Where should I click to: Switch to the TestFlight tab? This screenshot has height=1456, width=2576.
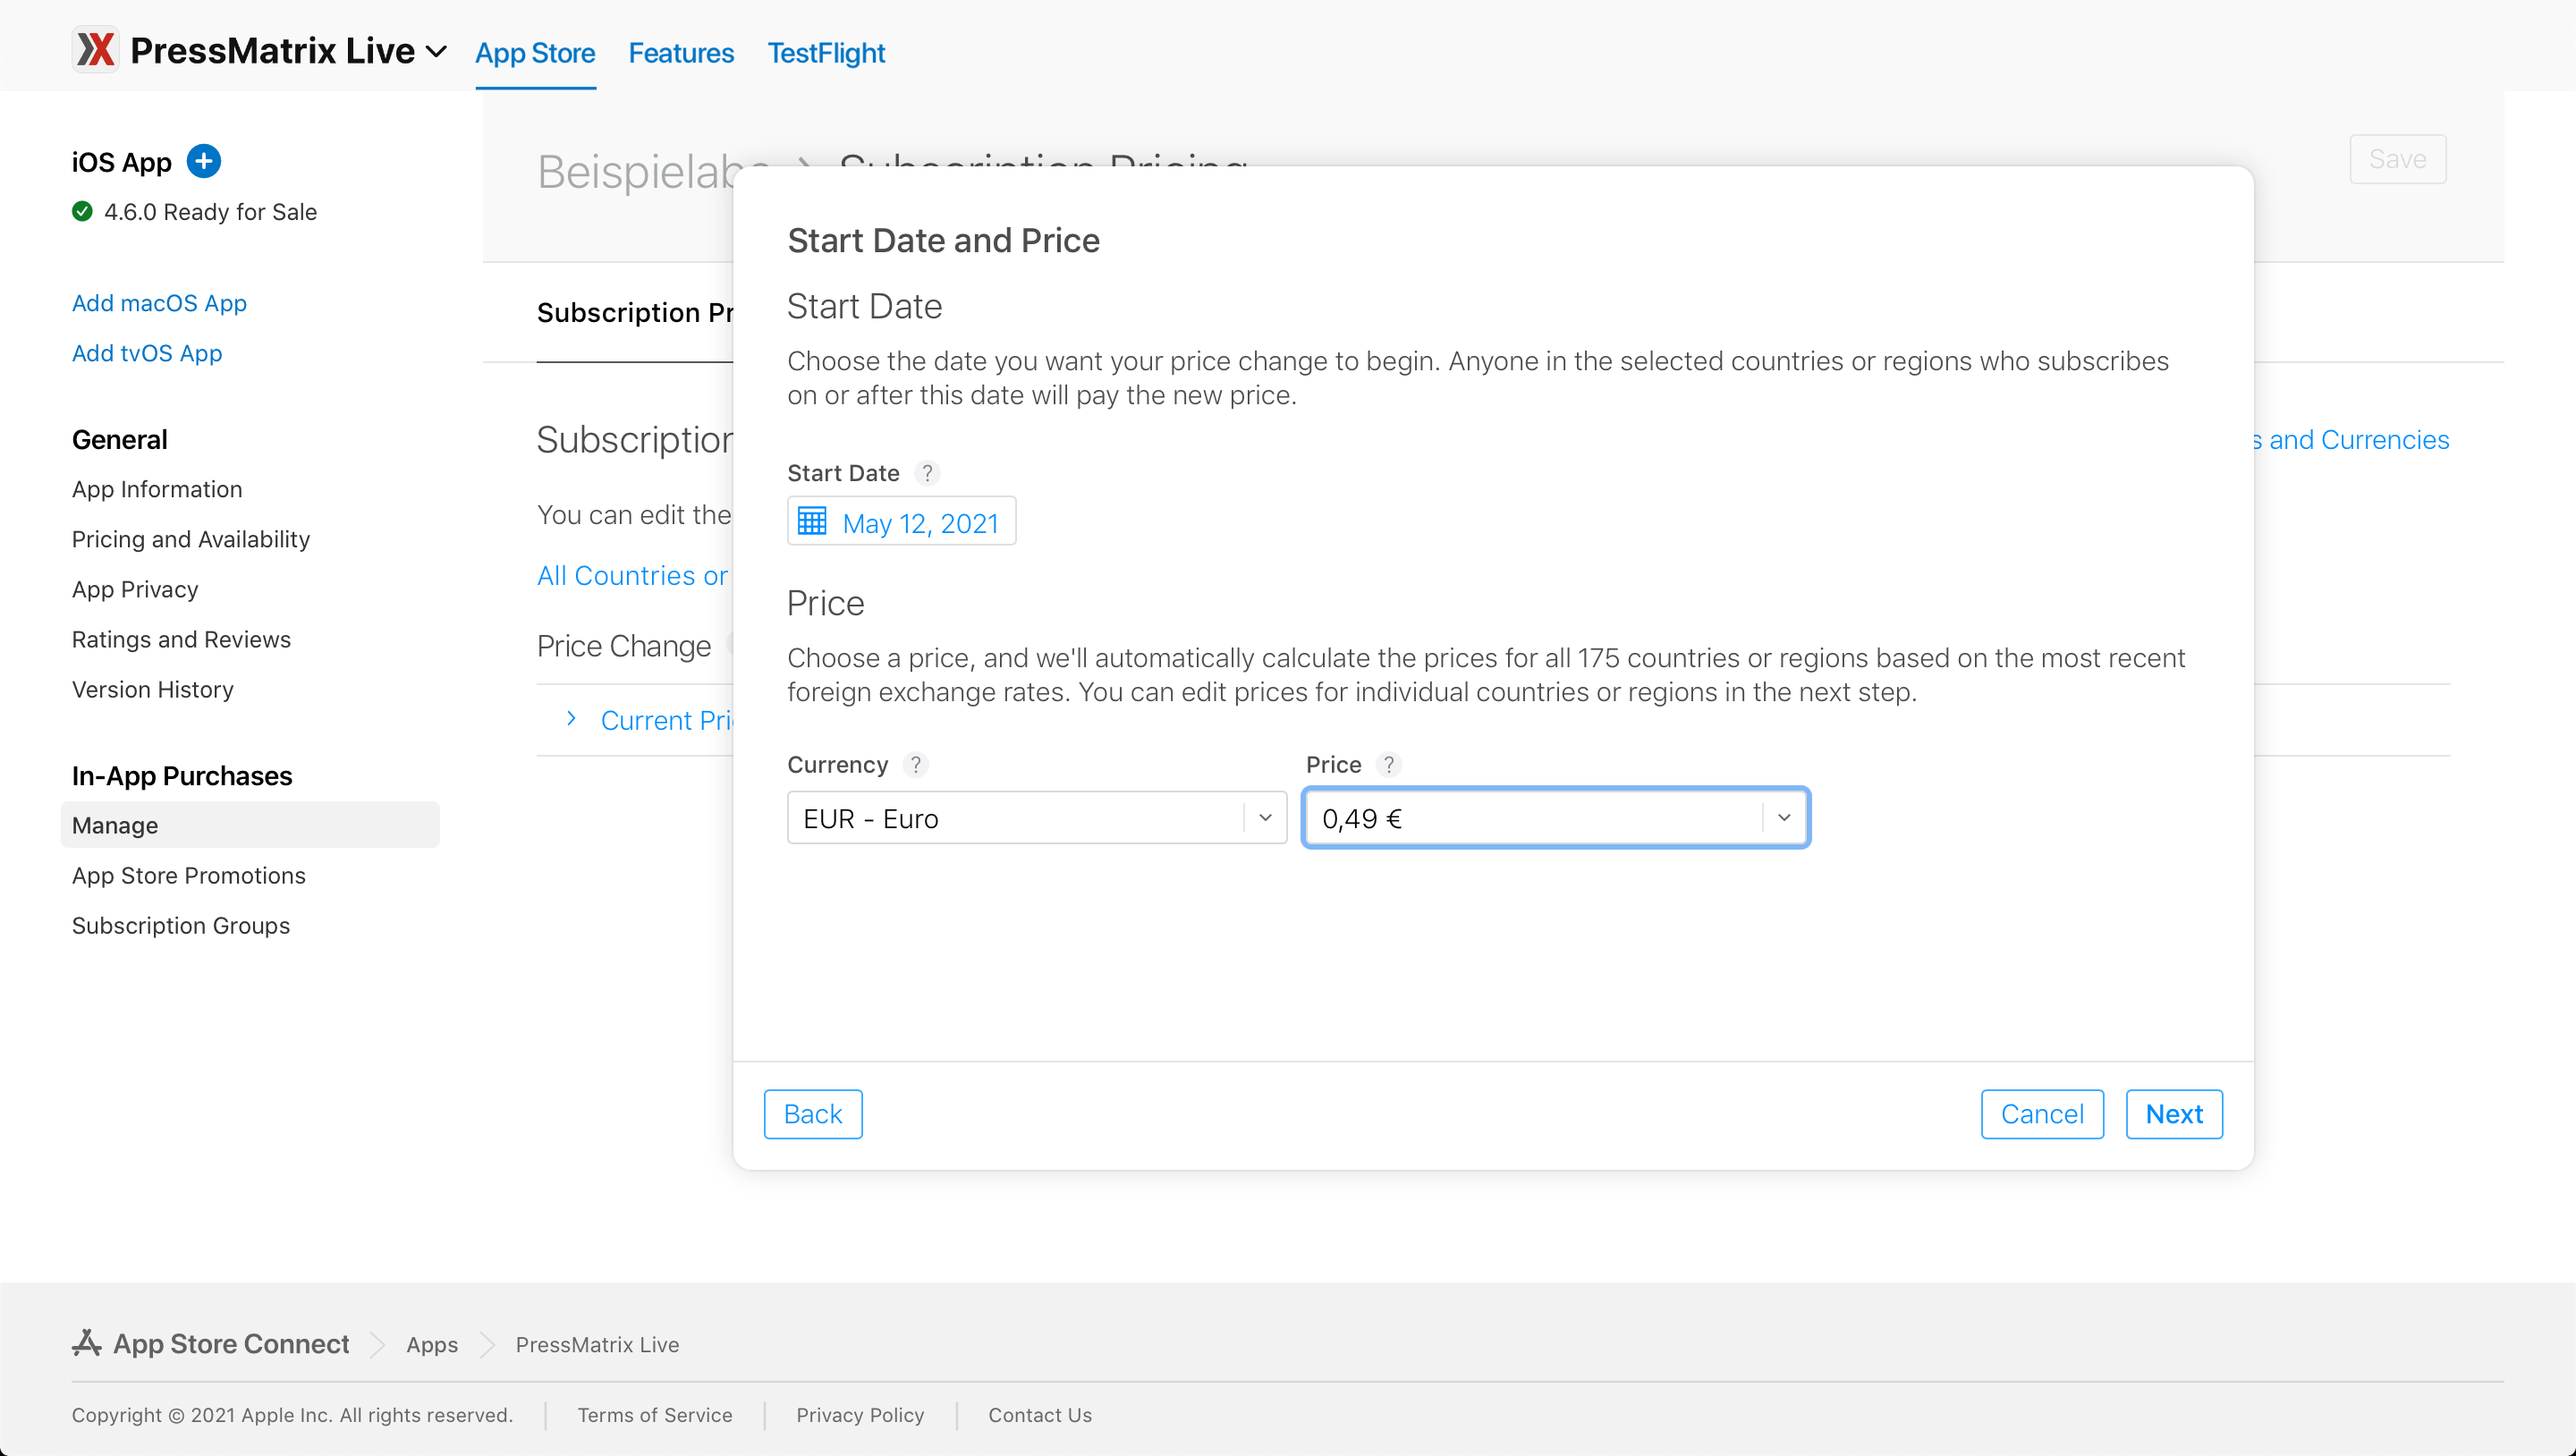point(826,53)
